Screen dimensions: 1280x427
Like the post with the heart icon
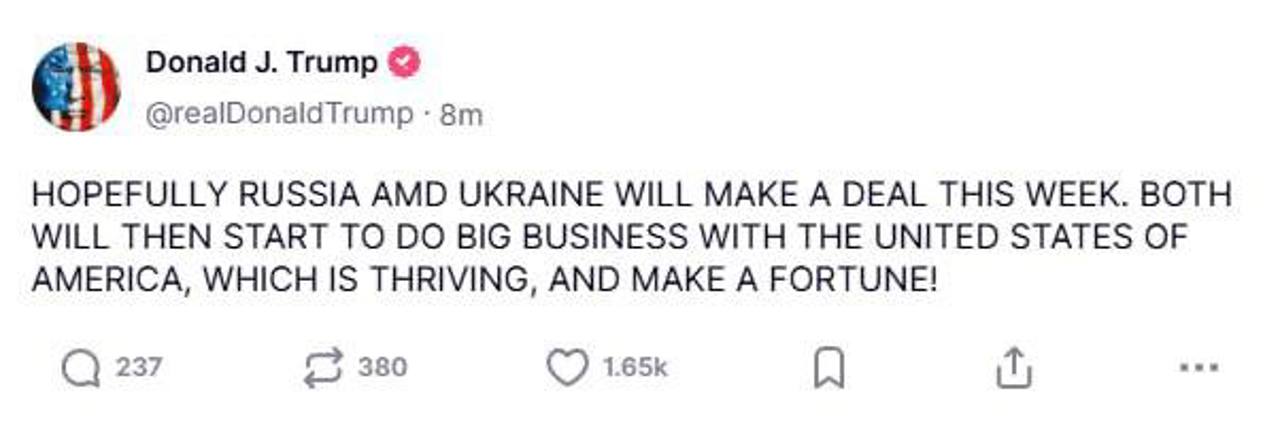click(x=567, y=367)
